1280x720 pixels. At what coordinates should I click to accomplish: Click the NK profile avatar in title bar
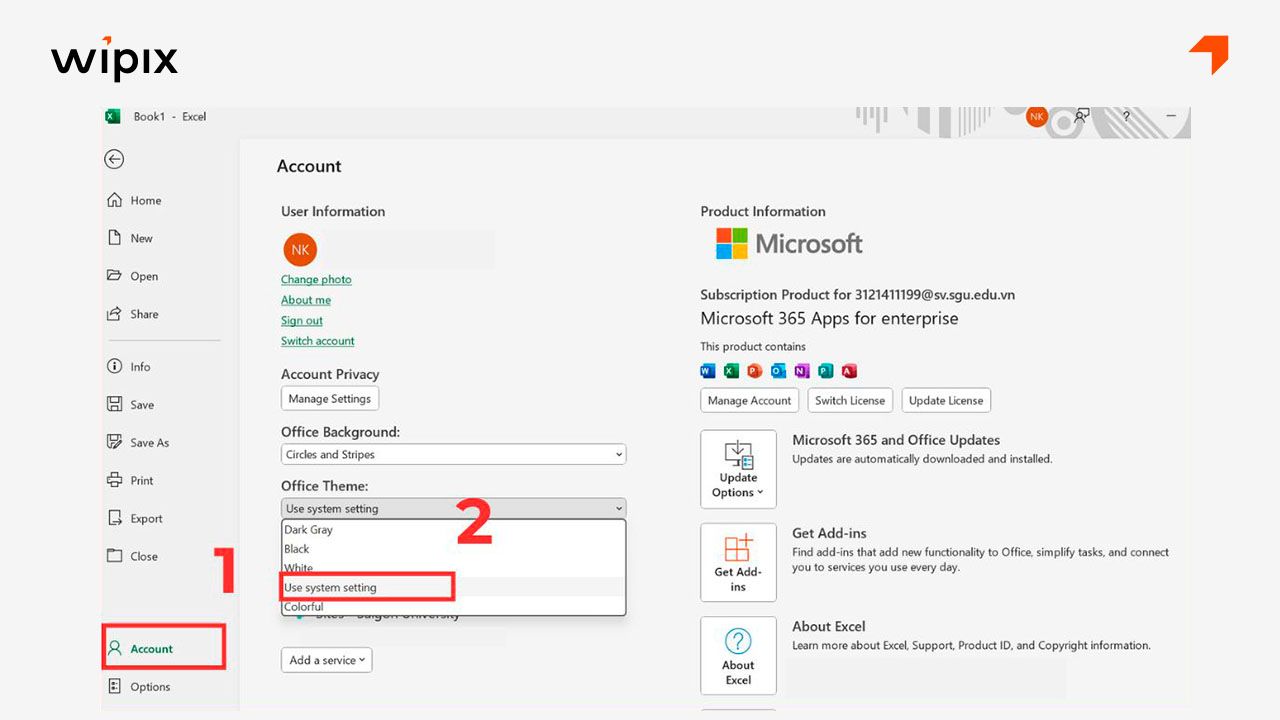coord(1036,116)
